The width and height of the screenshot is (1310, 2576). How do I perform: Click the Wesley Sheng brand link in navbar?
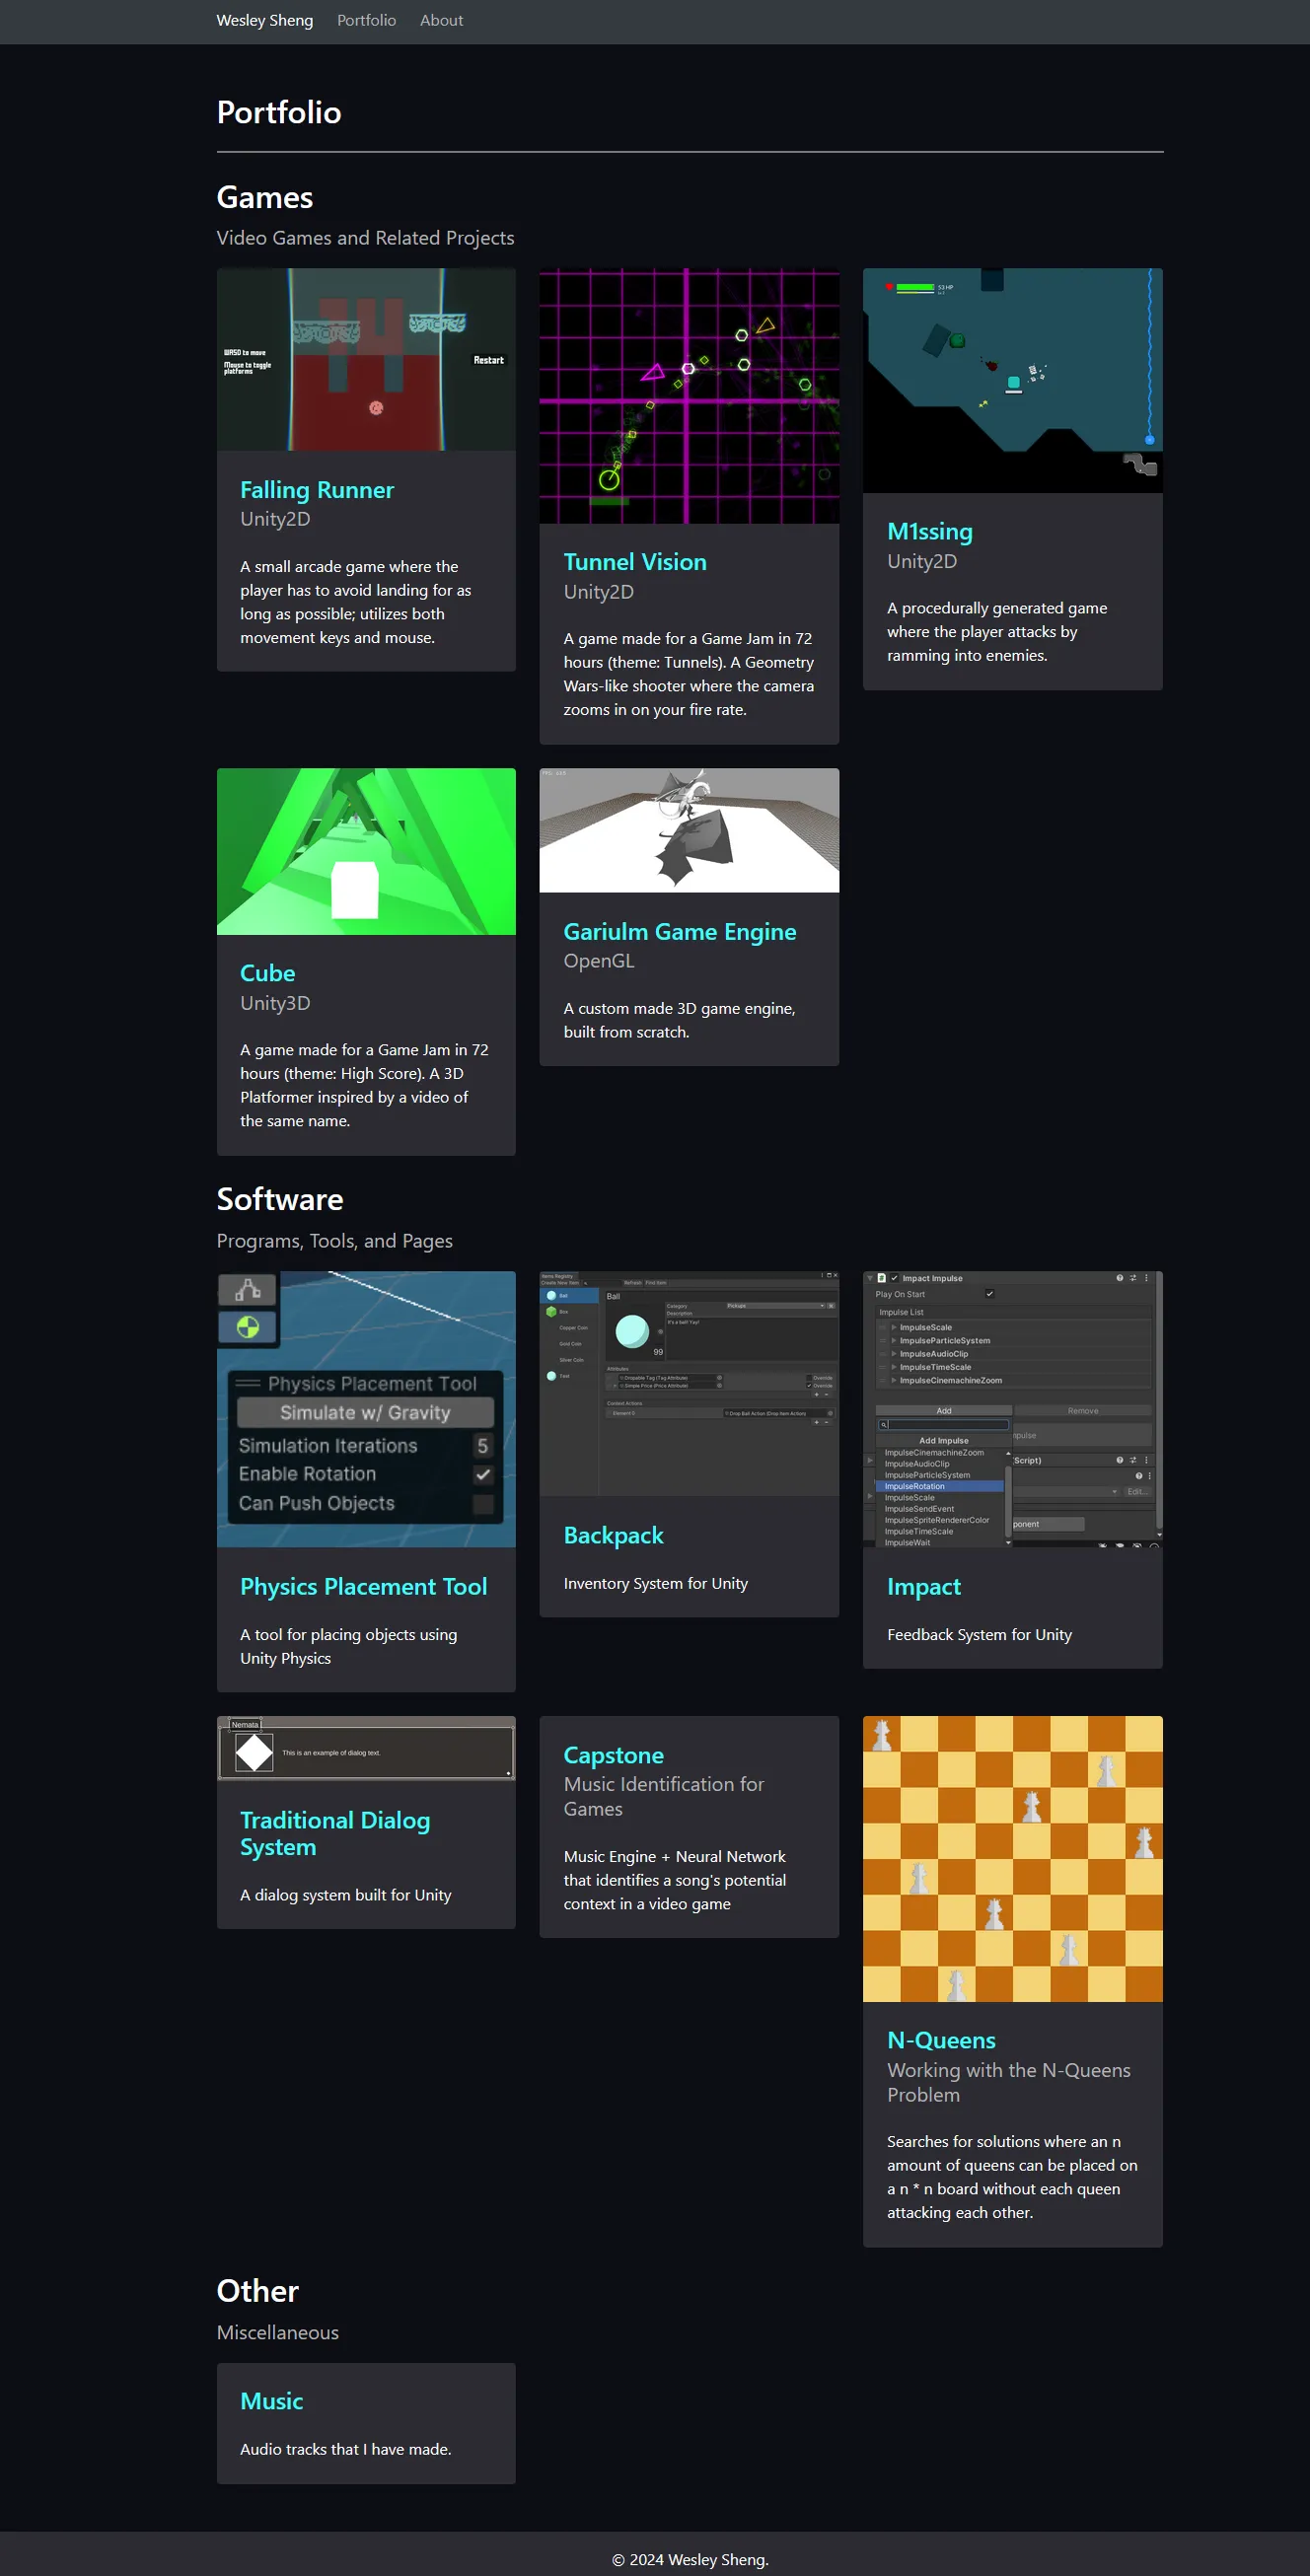pyautogui.click(x=265, y=20)
